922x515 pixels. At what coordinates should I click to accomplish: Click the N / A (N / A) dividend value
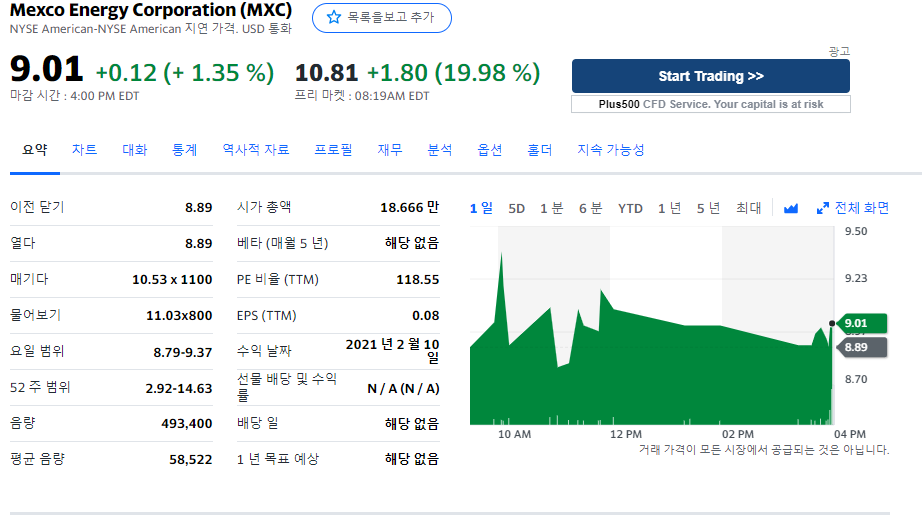click(403, 389)
